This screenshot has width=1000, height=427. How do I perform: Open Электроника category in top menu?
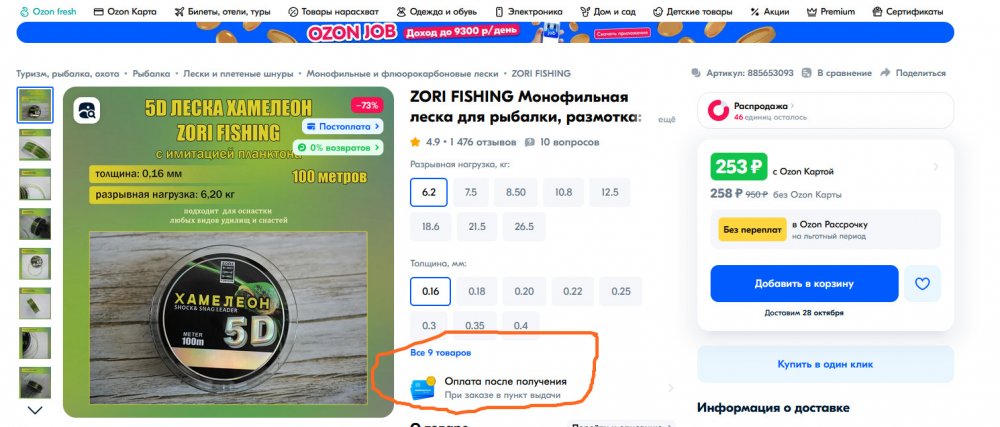[x=529, y=11]
